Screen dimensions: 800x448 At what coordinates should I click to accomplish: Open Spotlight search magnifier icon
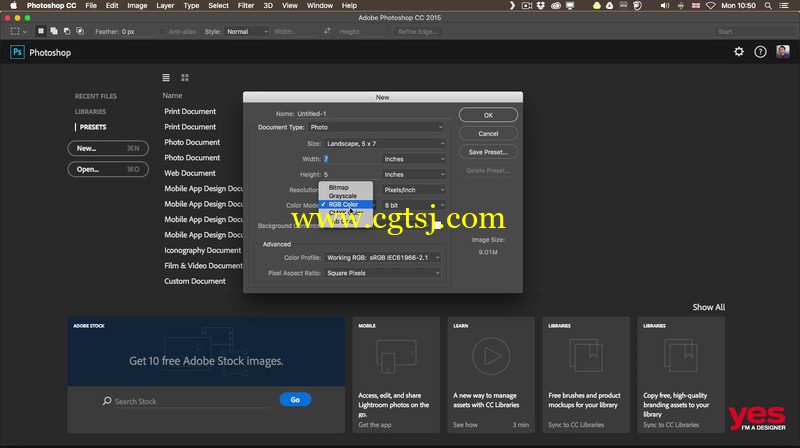768,6
